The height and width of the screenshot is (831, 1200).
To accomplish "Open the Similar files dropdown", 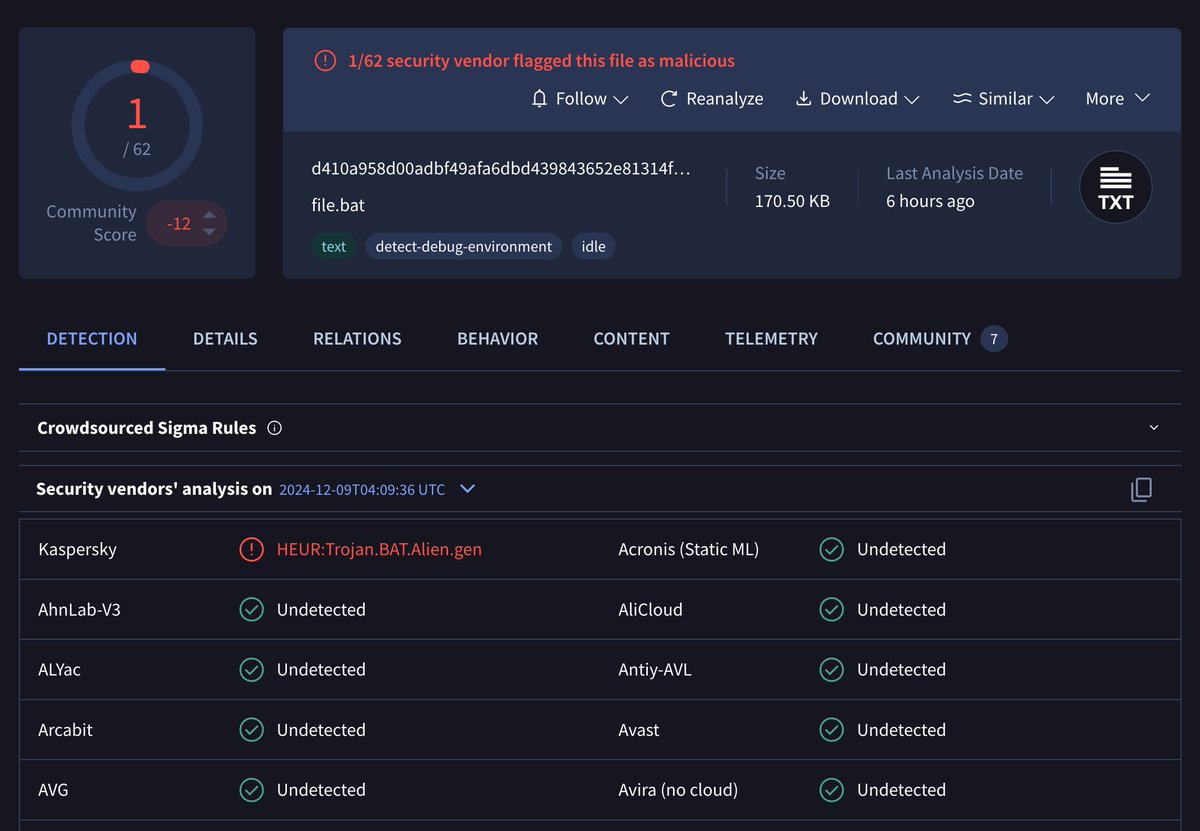I will pyautogui.click(x=1003, y=98).
